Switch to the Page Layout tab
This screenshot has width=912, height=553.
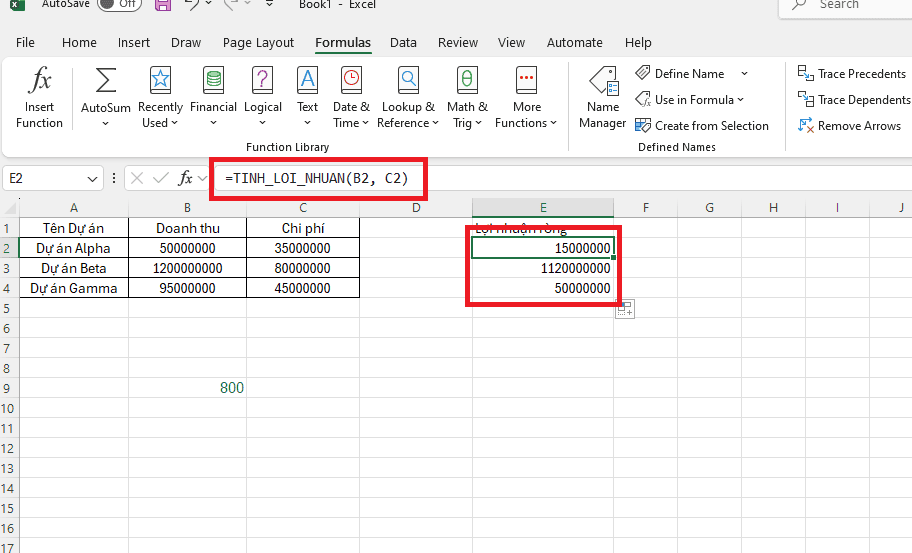click(258, 42)
